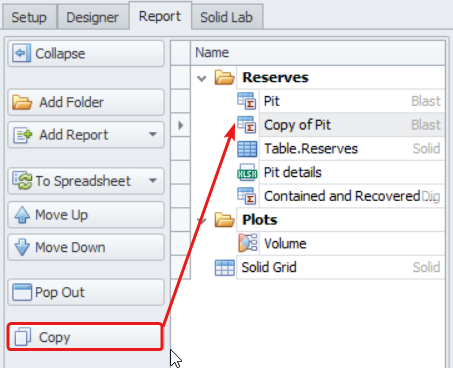Switch to the Designer tab
The width and height of the screenshot is (453, 368).
pos(92,17)
